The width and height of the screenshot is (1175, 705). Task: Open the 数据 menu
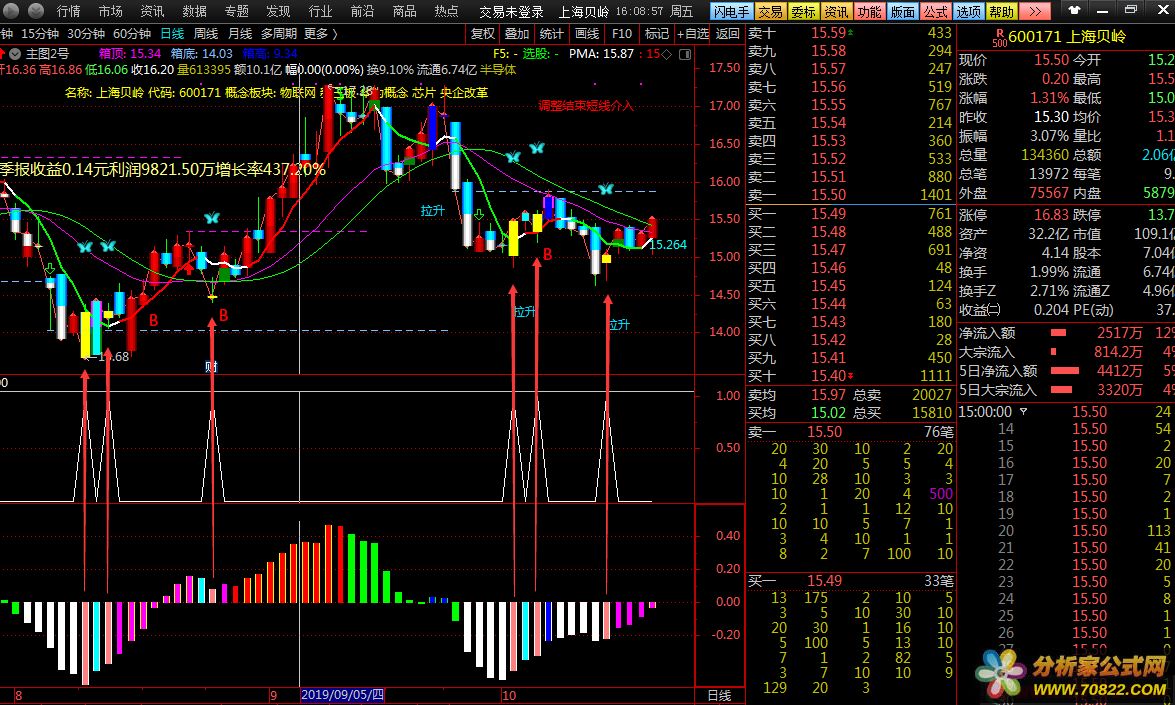194,11
